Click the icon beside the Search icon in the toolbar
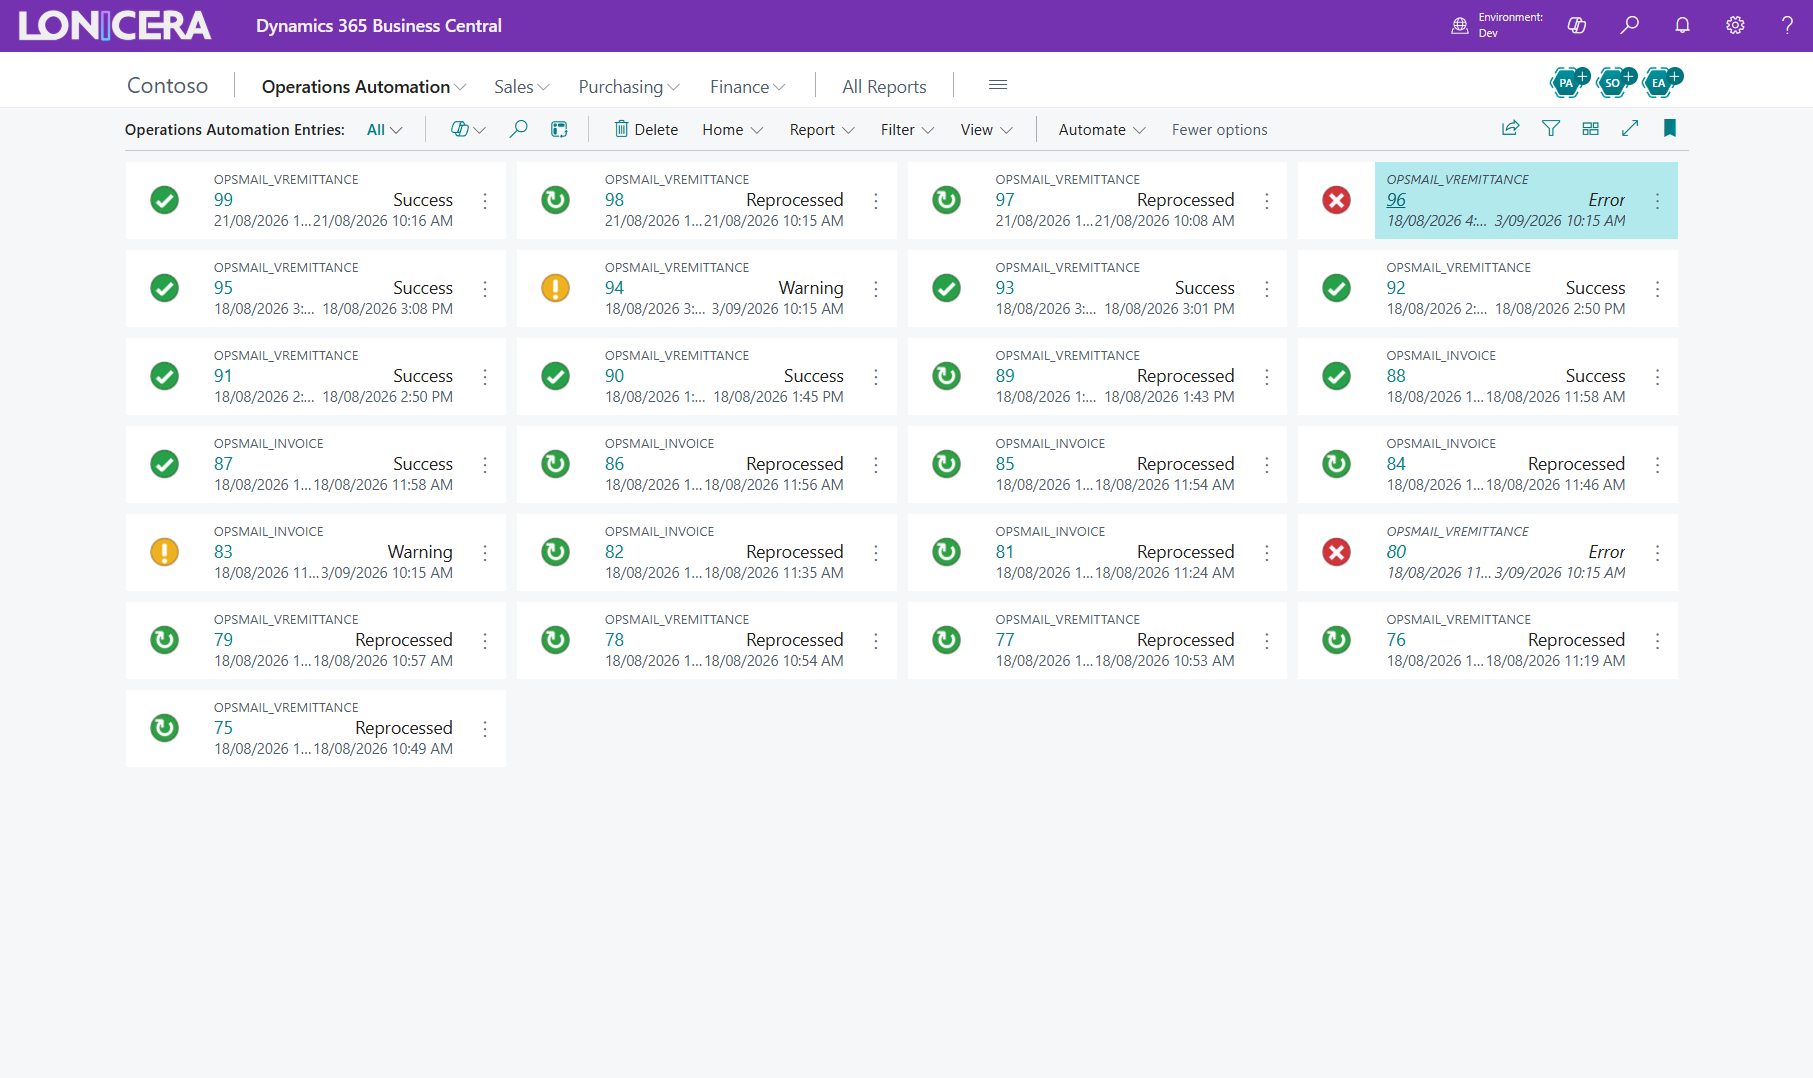The height and width of the screenshot is (1078, 1813). click(559, 129)
